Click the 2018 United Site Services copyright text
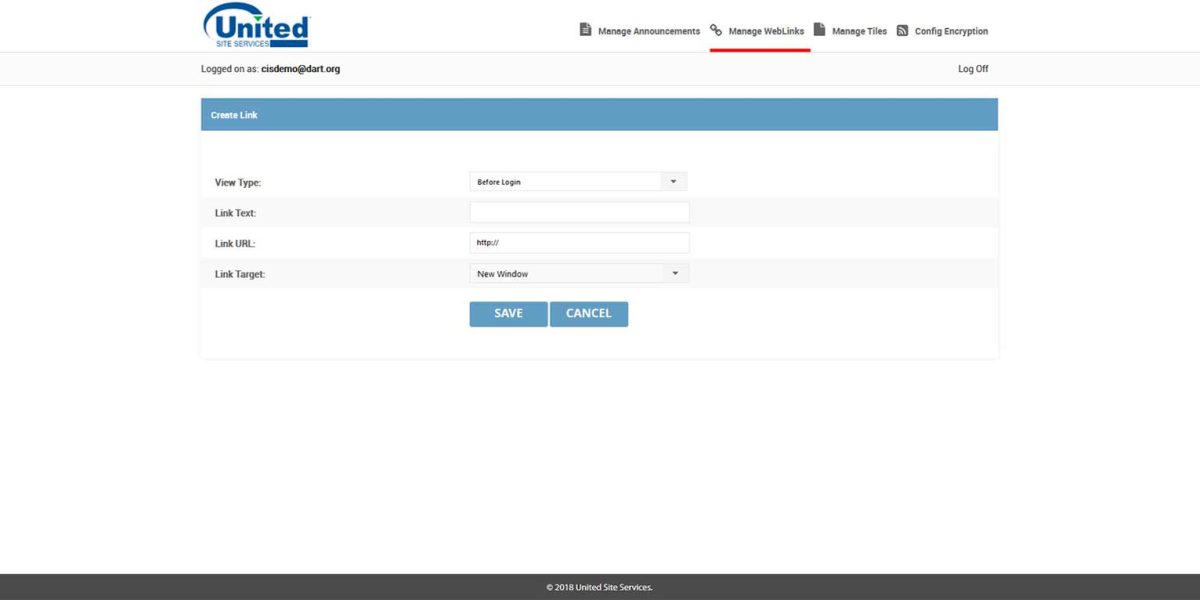This screenshot has height=600, width=1200. pyautogui.click(x=599, y=587)
